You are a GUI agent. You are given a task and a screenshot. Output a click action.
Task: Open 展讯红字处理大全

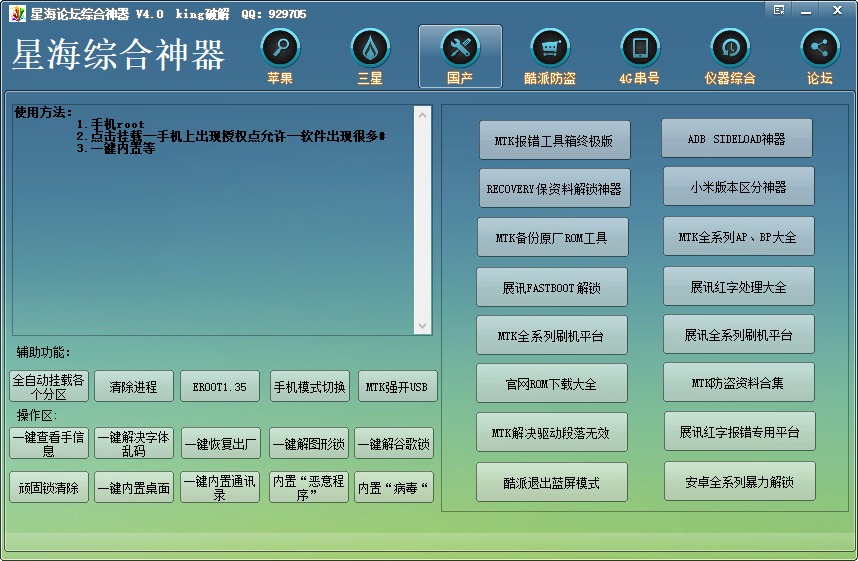tap(739, 286)
